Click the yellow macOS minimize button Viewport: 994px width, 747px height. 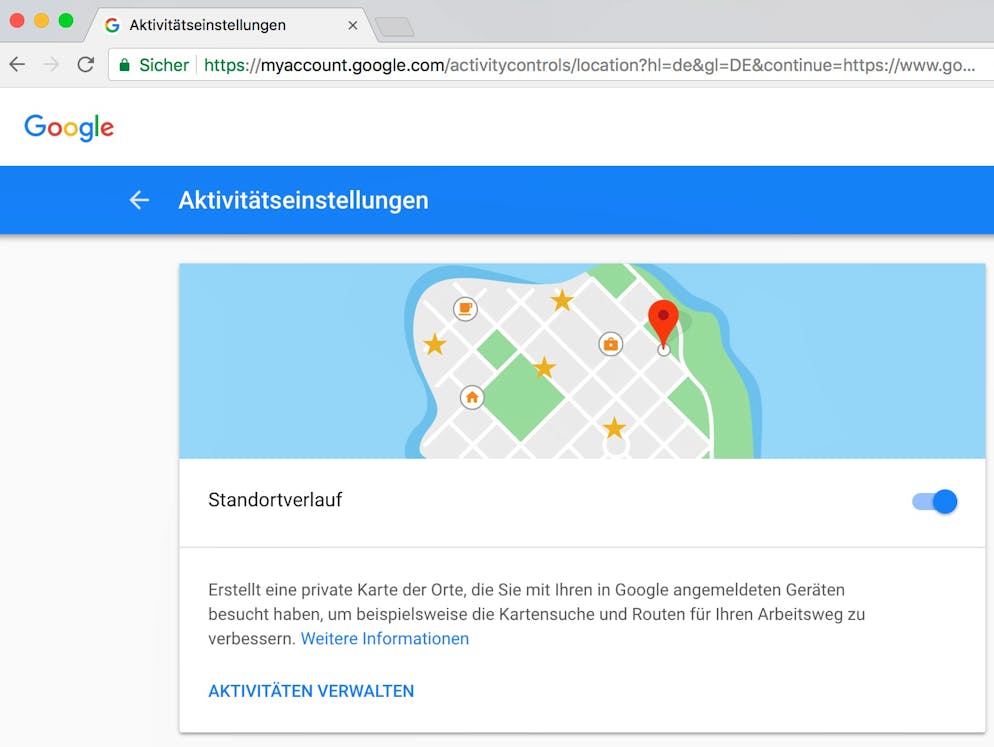click(42, 21)
